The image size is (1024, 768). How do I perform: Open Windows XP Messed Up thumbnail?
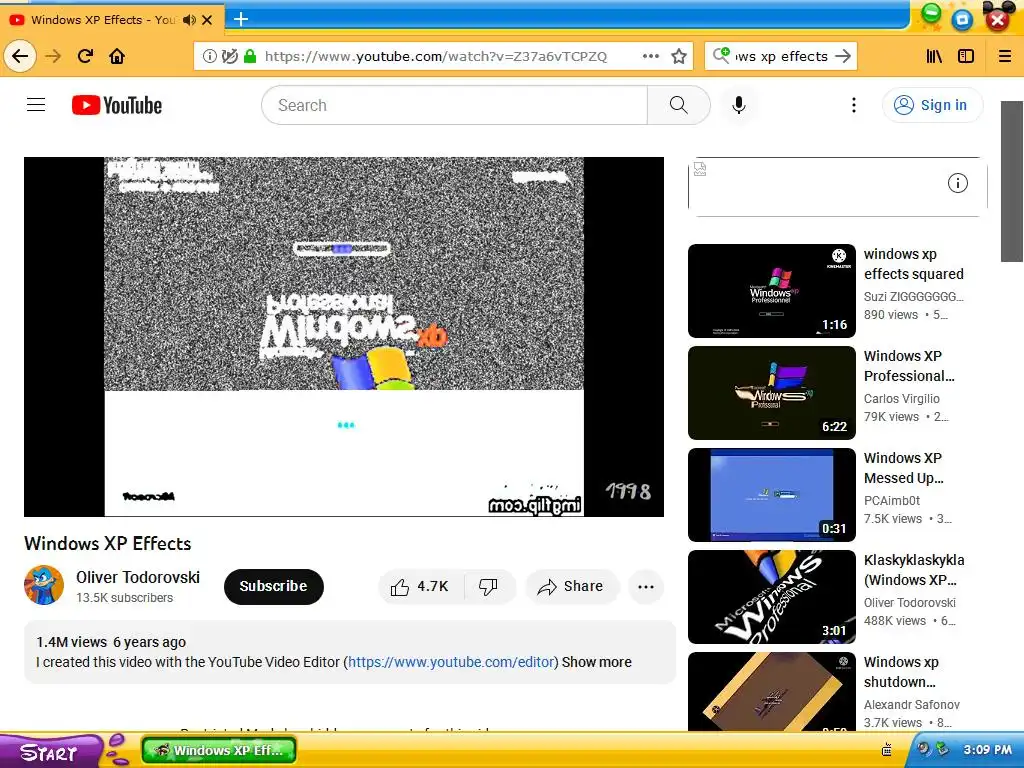click(771, 494)
